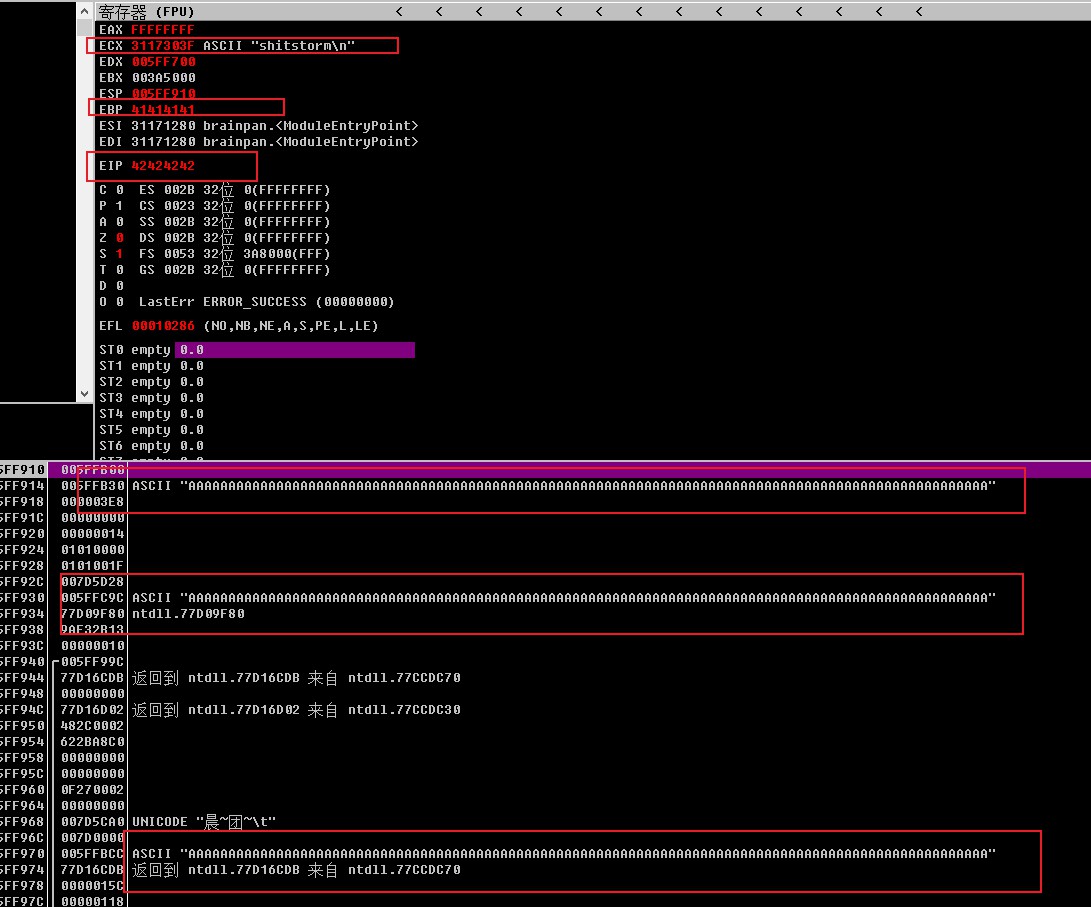This screenshot has width=1091, height=907.
Task: Select the ST6 FPU register row
Action: [151, 446]
